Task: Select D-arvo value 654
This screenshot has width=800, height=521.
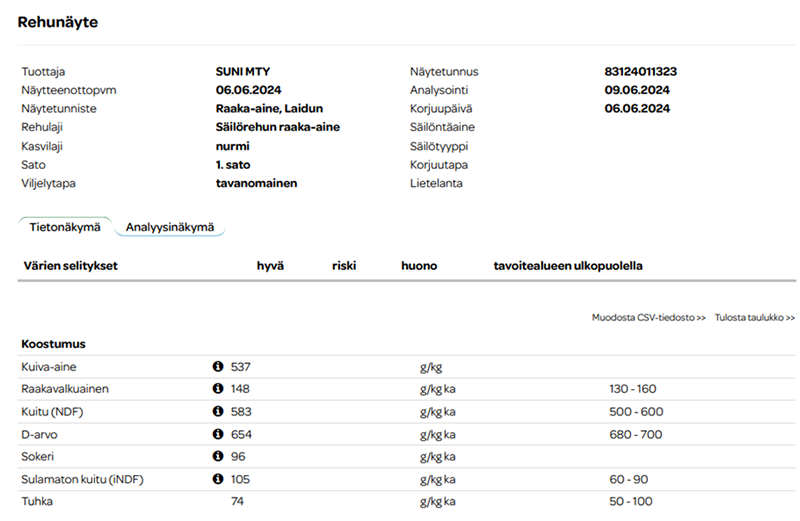Action: (x=241, y=434)
